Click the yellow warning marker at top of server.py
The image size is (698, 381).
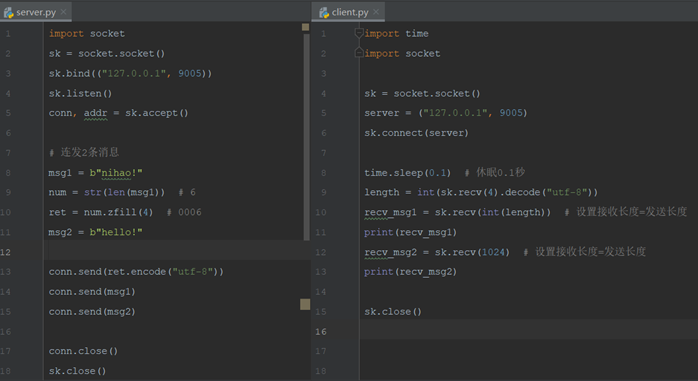pos(305,27)
